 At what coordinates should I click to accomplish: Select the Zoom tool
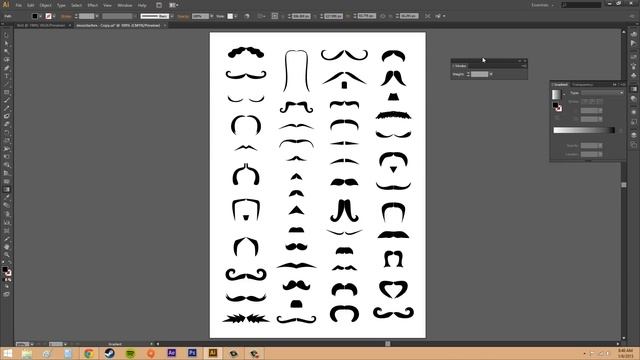coord(6,255)
